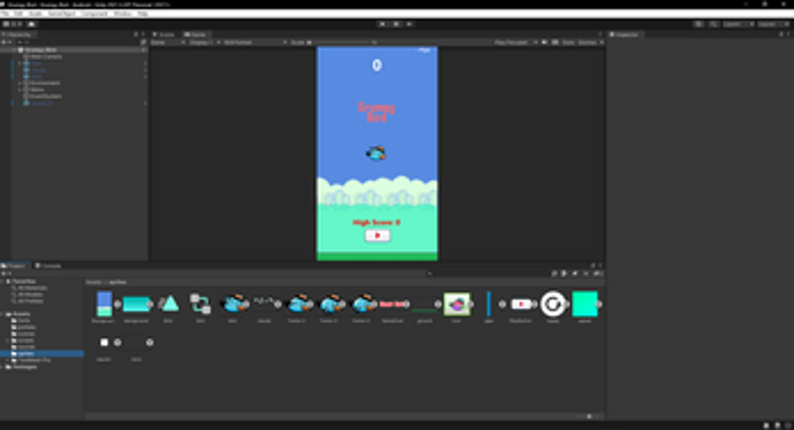This screenshot has height=430, width=794.
Task: Select the white square sprite asset
Action: pos(104,342)
